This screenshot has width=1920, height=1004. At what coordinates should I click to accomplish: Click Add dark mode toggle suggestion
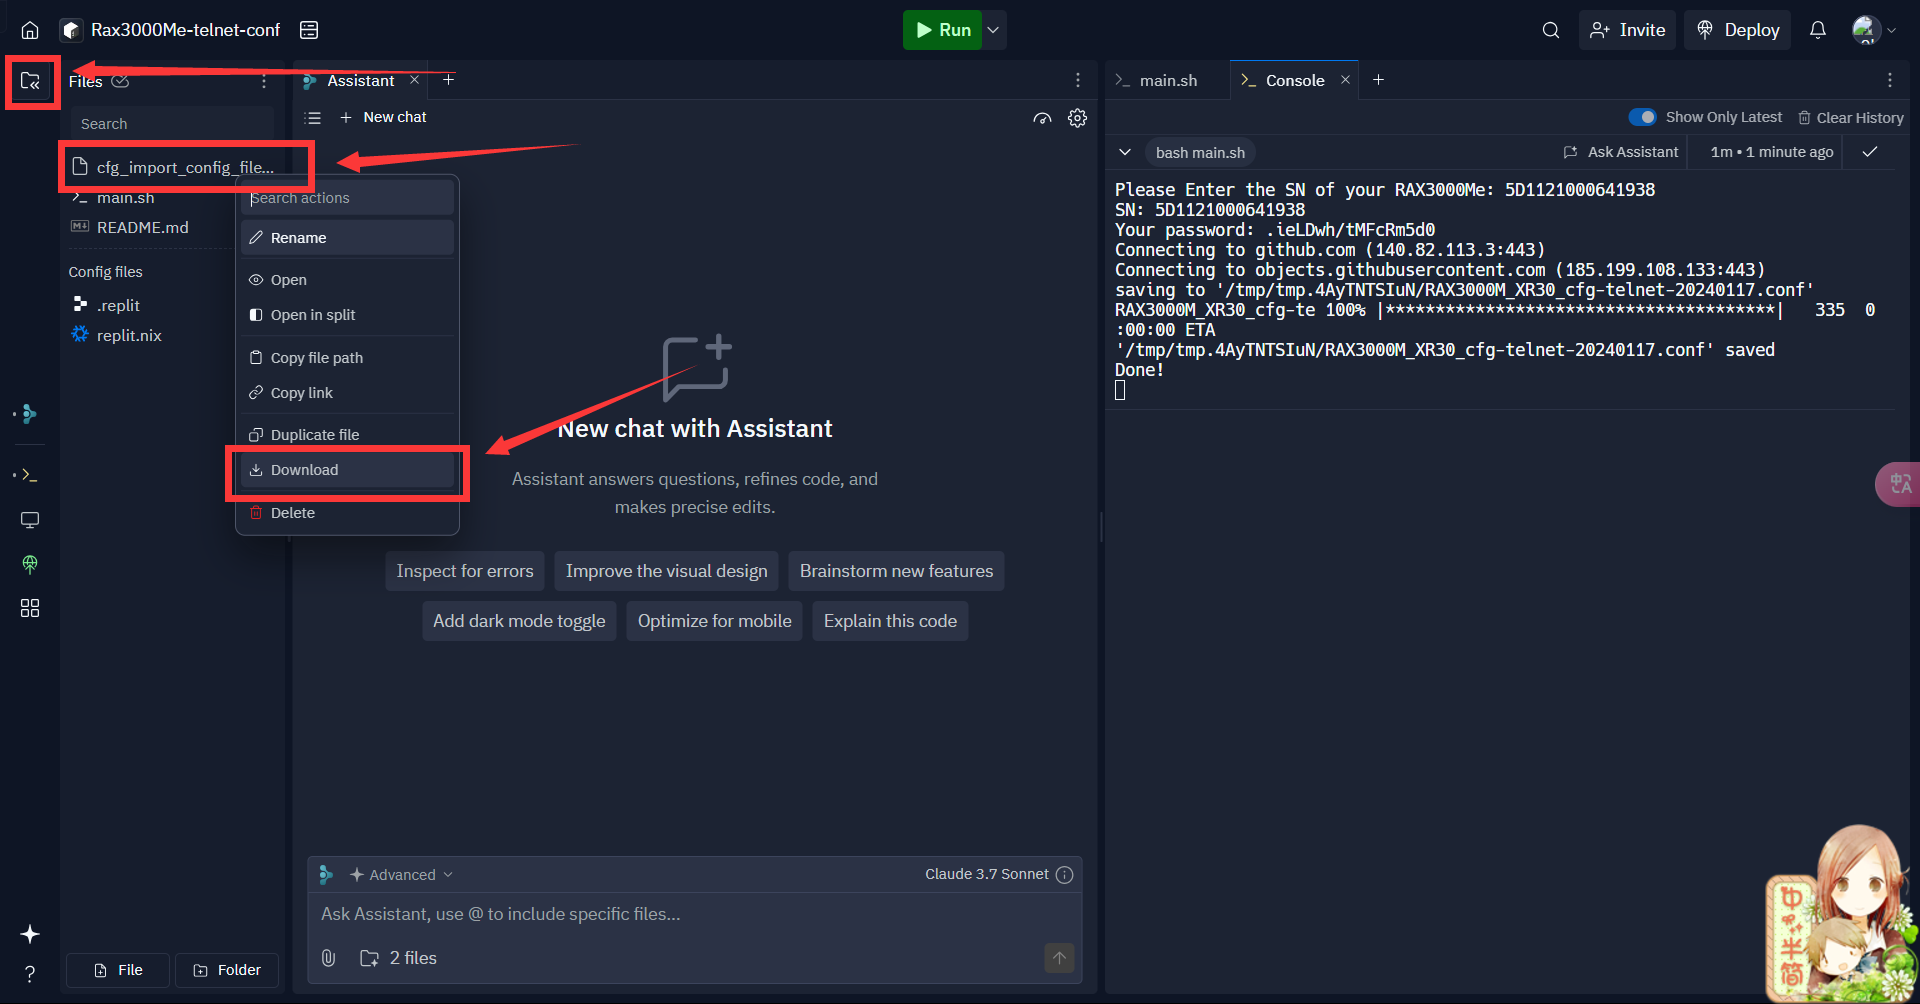tap(519, 621)
